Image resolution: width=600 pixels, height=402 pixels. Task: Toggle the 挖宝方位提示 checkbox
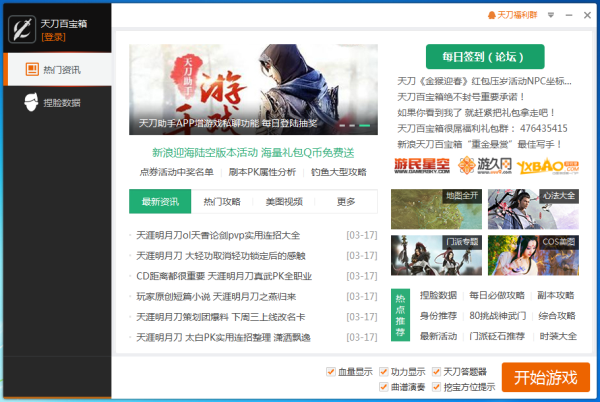[x=437, y=387]
